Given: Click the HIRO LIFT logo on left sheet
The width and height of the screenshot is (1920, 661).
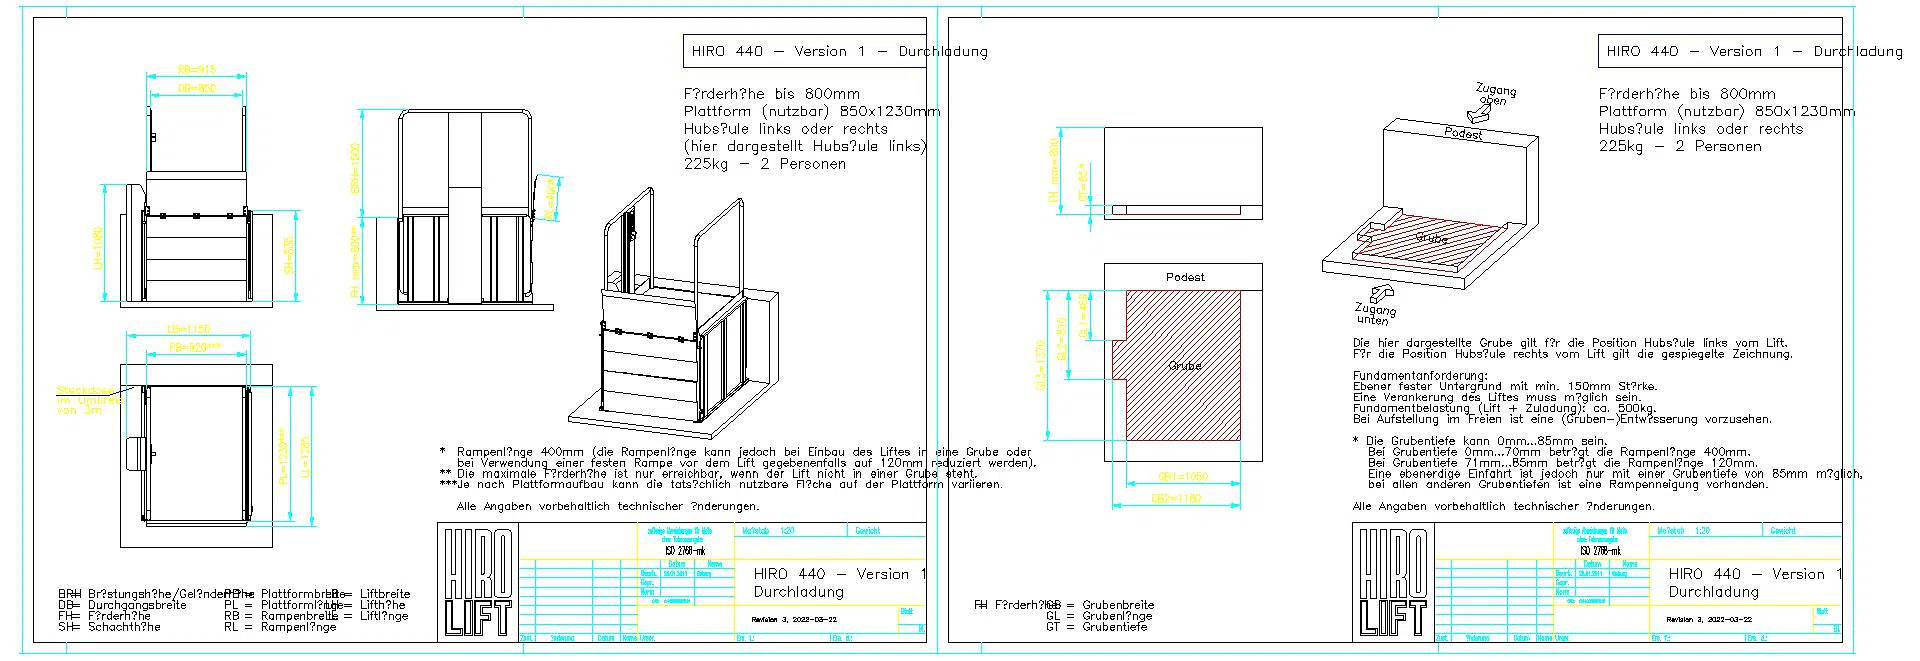Looking at the screenshot, I should coord(478,582).
